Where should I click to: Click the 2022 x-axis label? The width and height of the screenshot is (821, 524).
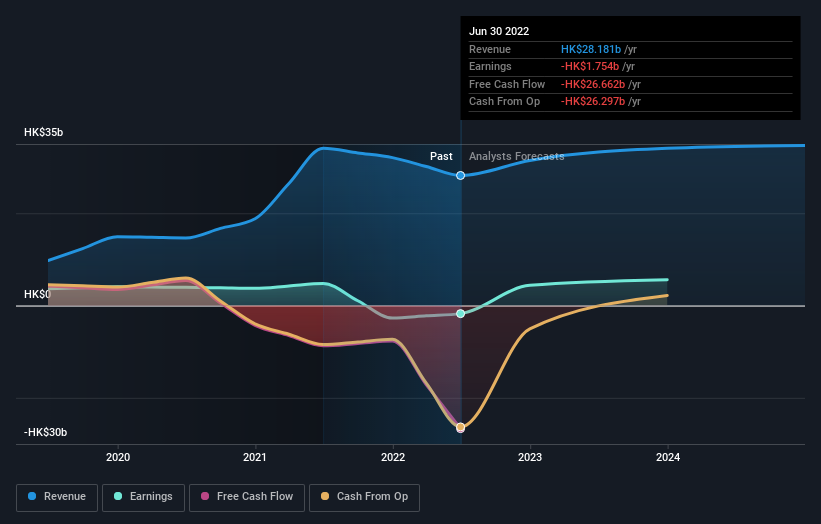(393, 457)
